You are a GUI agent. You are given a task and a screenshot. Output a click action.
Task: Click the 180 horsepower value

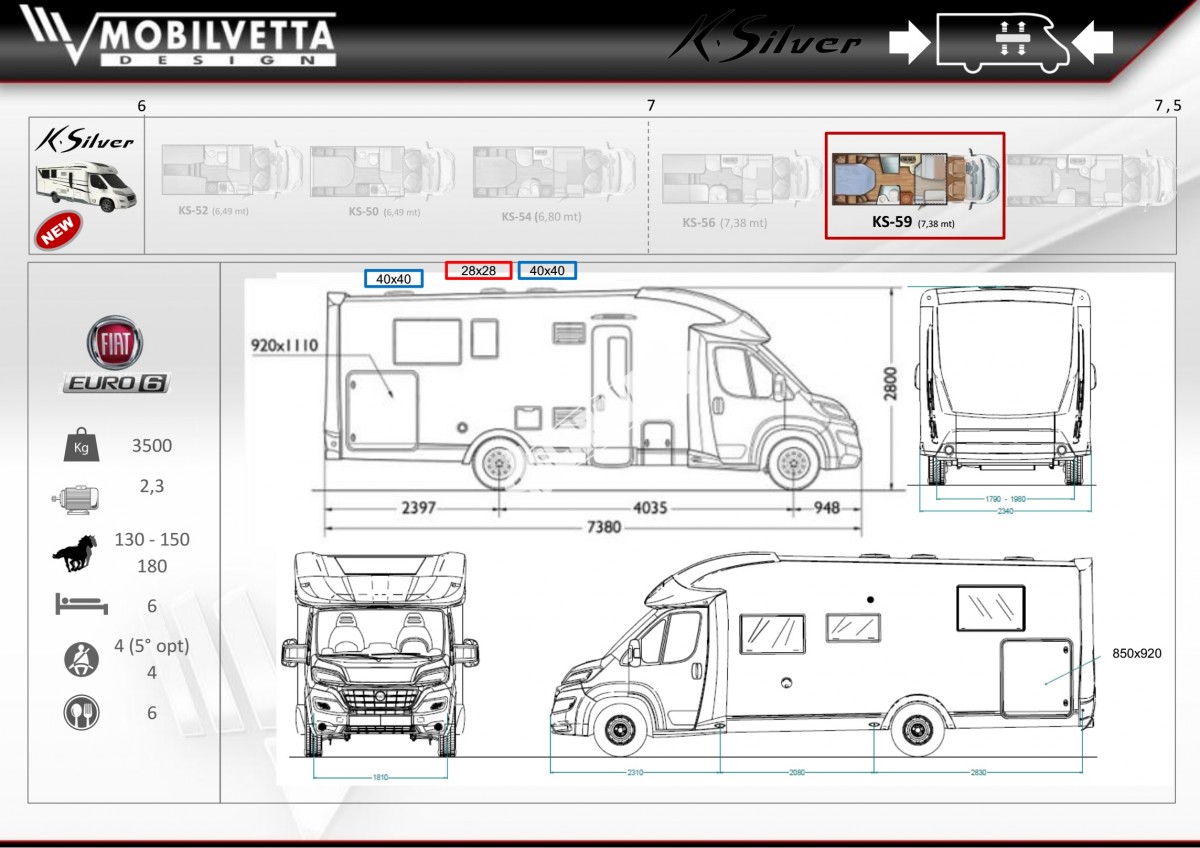[x=152, y=567]
